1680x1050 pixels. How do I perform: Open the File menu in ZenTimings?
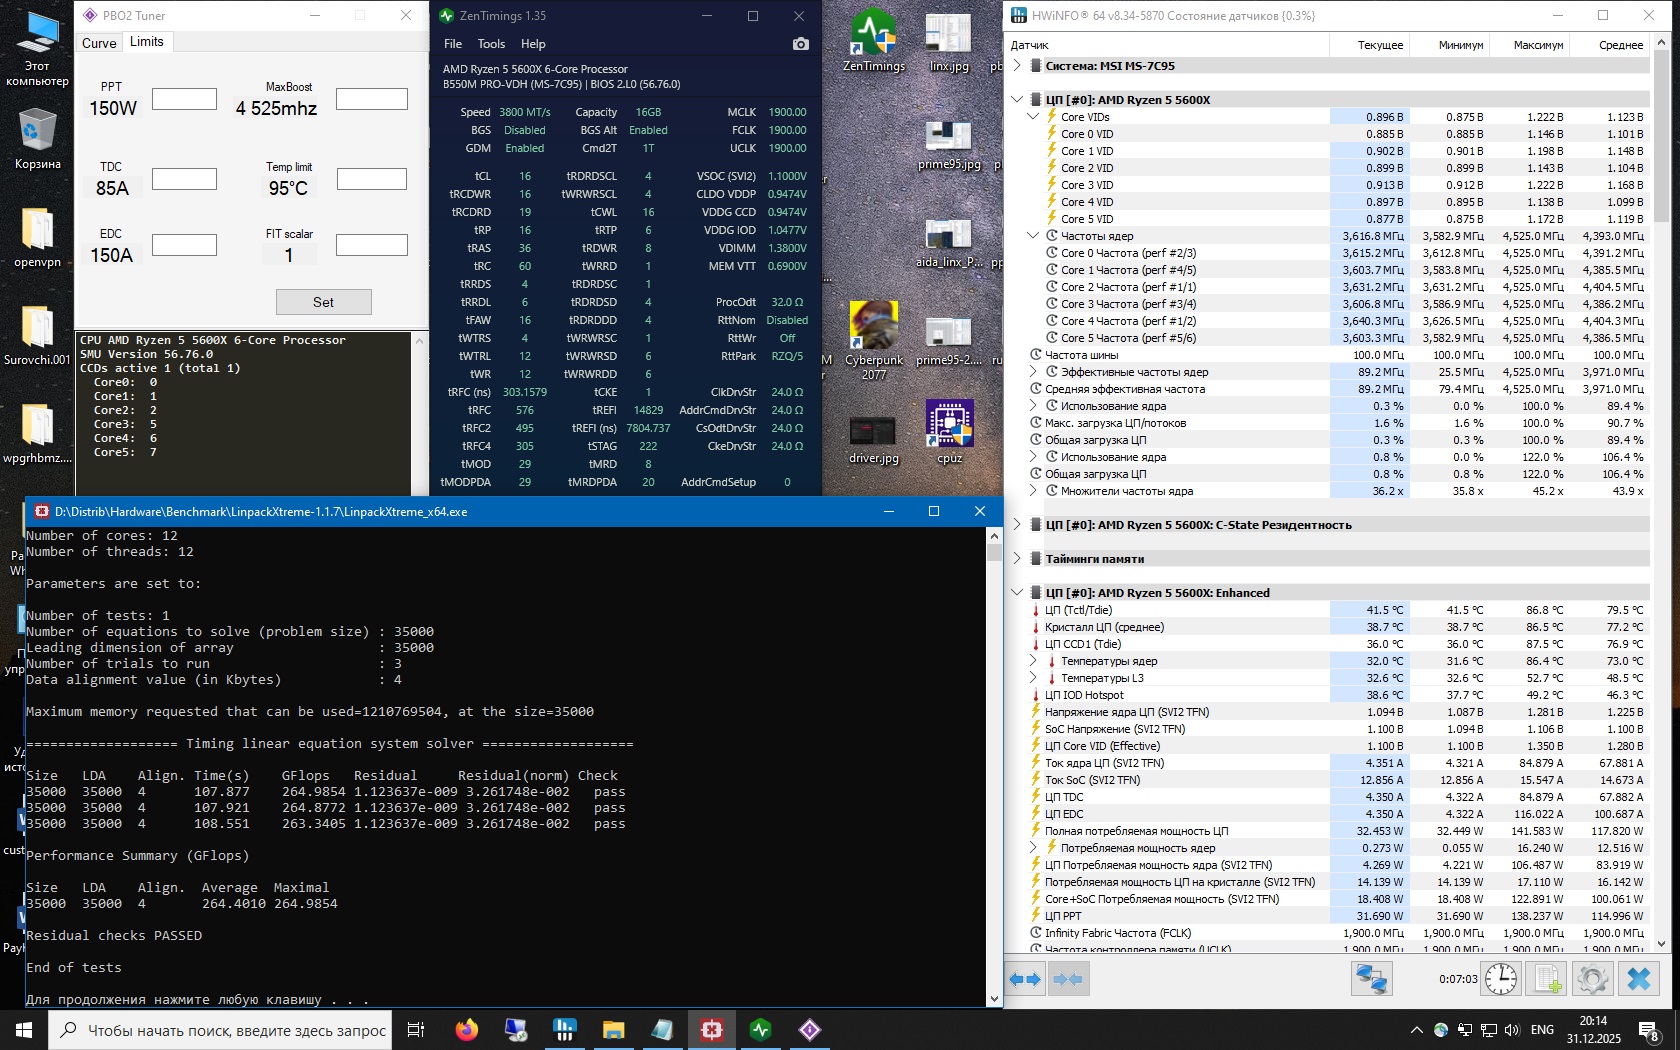(453, 44)
